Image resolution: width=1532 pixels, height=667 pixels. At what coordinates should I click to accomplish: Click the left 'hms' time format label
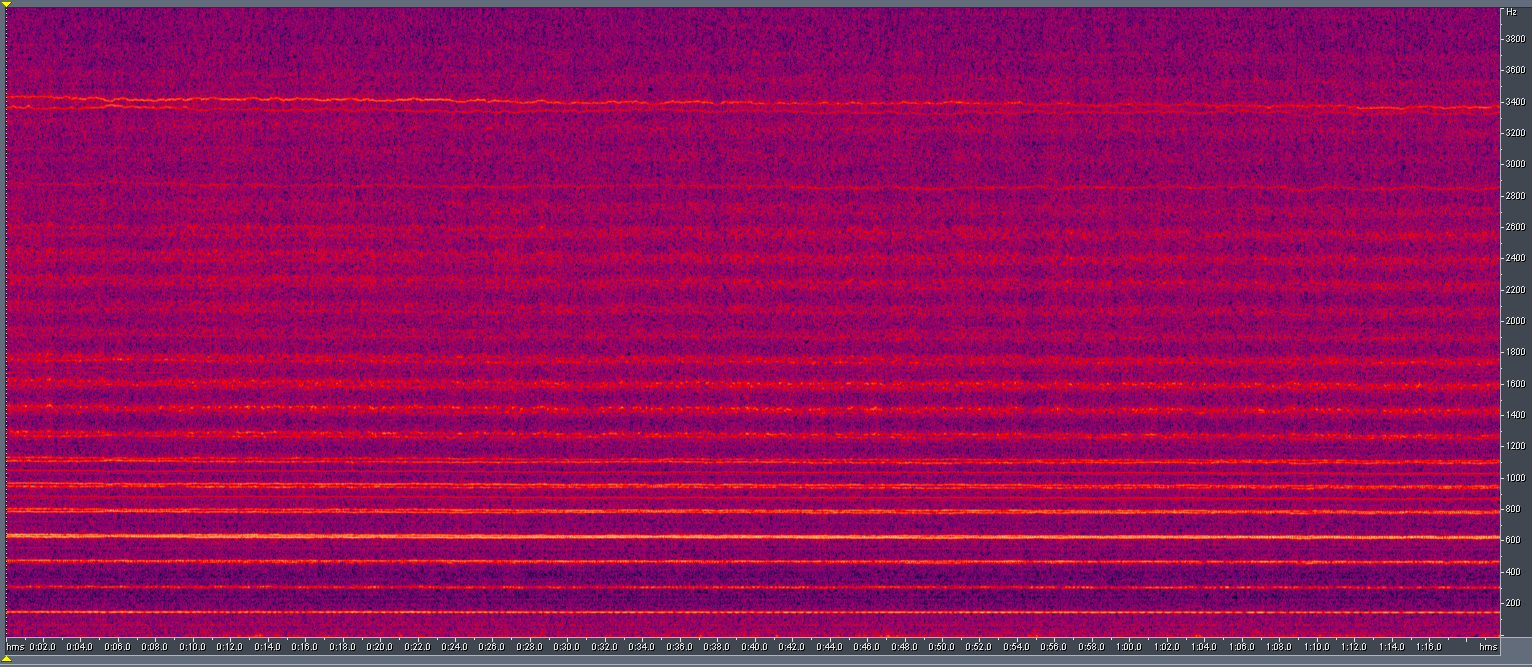(x=15, y=647)
